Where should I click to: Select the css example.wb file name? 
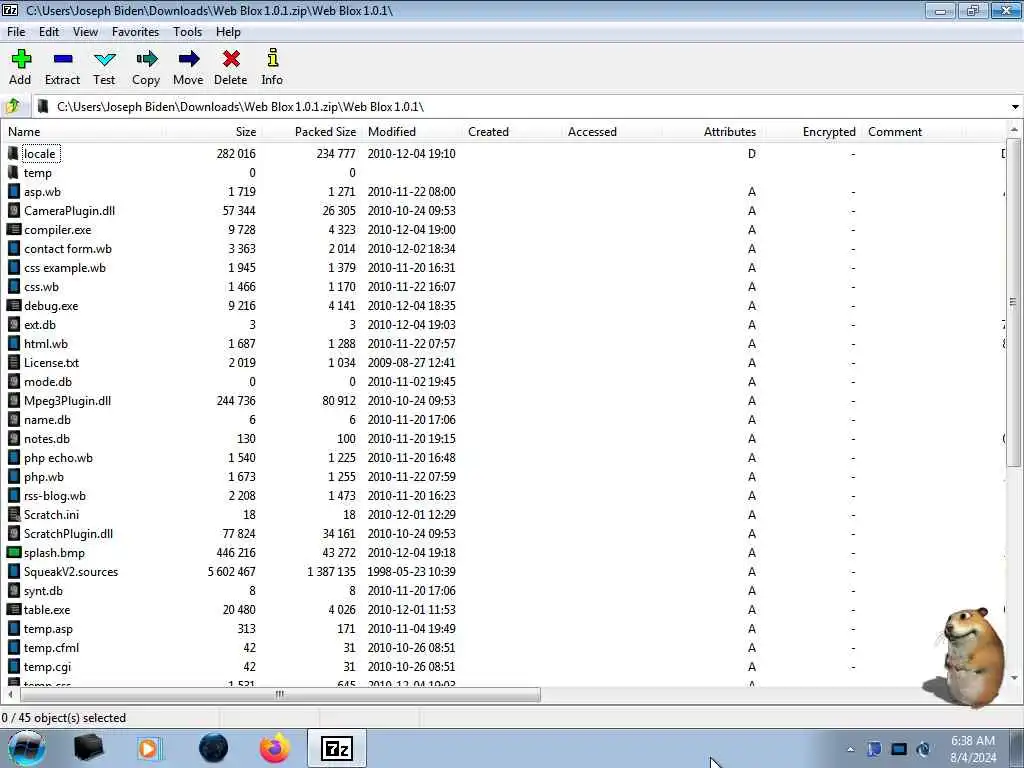click(65, 268)
